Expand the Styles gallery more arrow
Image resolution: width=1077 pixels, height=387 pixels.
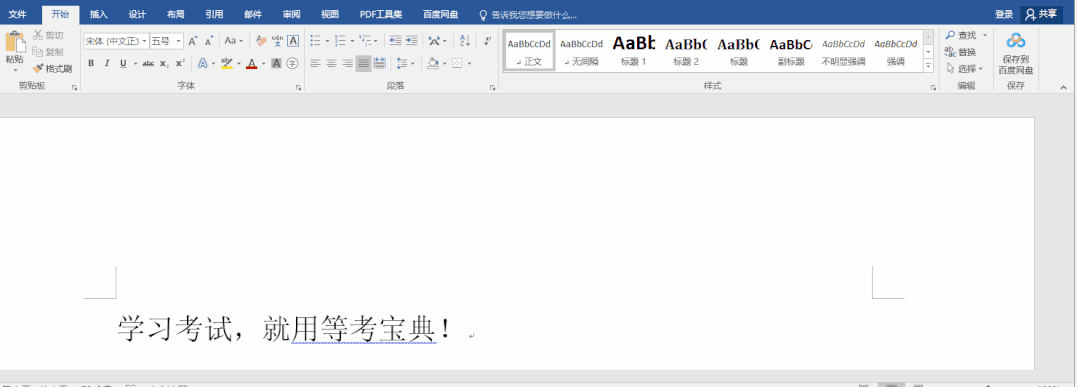coord(929,66)
